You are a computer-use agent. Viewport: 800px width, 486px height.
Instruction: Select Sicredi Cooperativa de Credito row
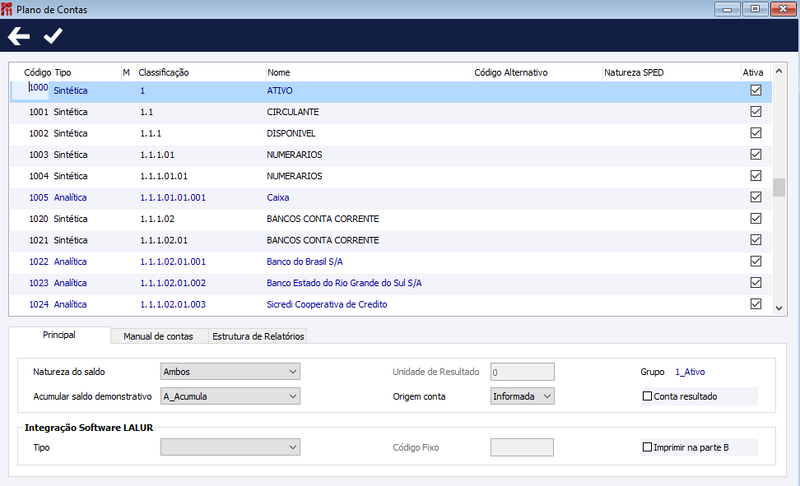pyautogui.click(x=391, y=304)
